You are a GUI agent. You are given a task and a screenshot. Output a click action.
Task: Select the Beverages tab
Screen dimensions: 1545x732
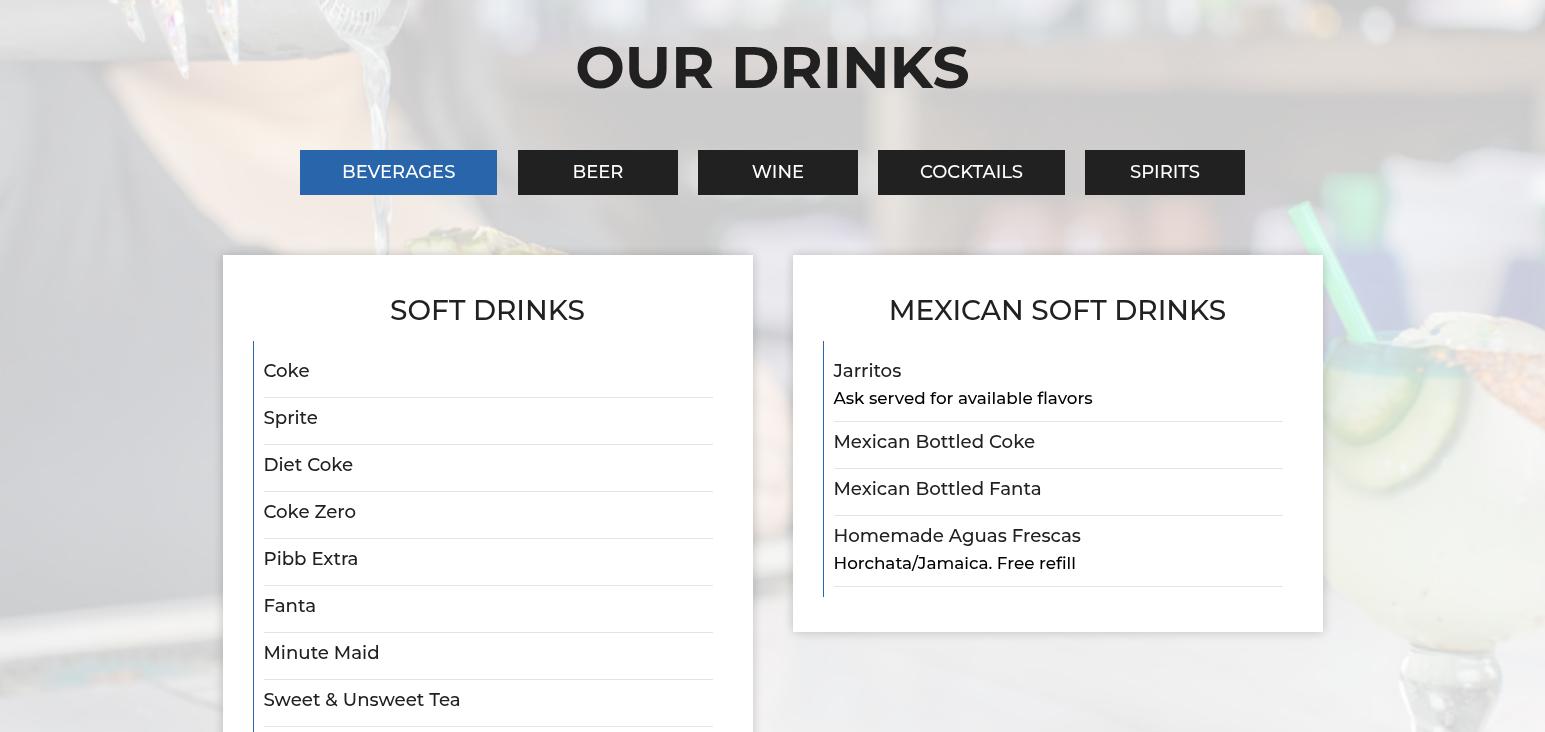pos(398,172)
